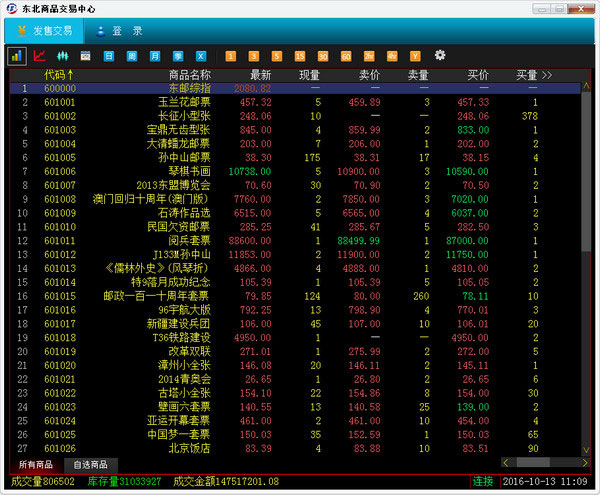Select row 东邮综指 600000

pyautogui.click(x=295, y=88)
